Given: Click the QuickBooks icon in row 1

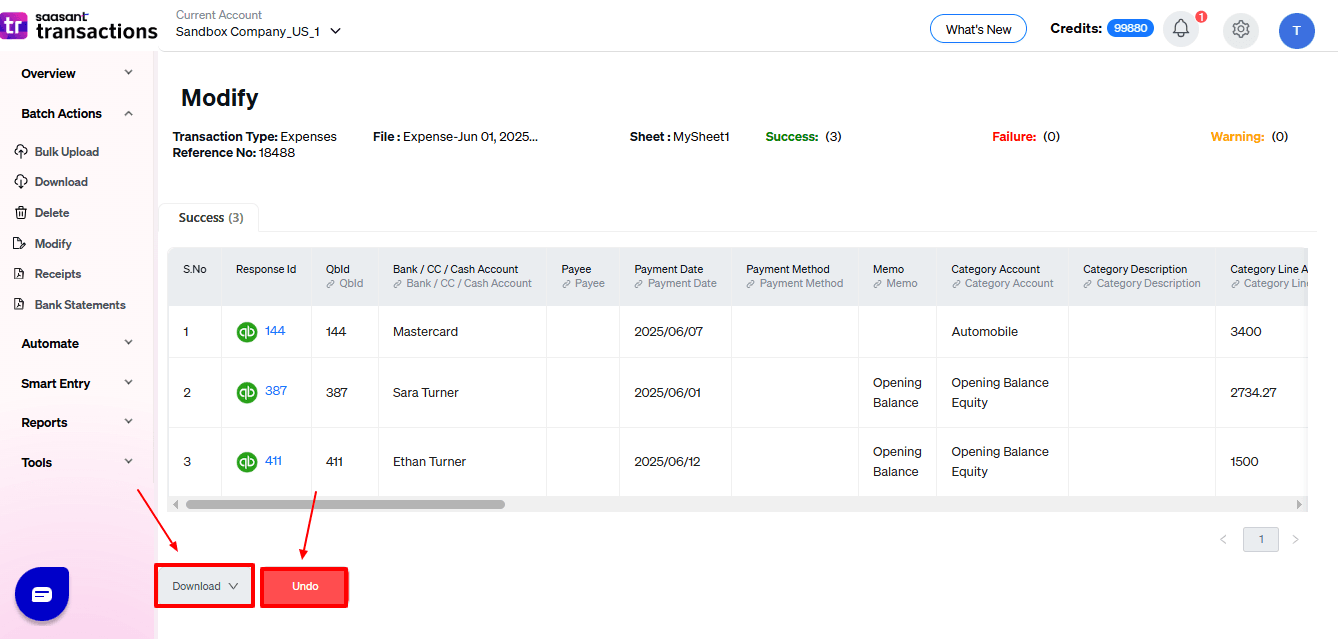Looking at the screenshot, I should coord(247,332).
